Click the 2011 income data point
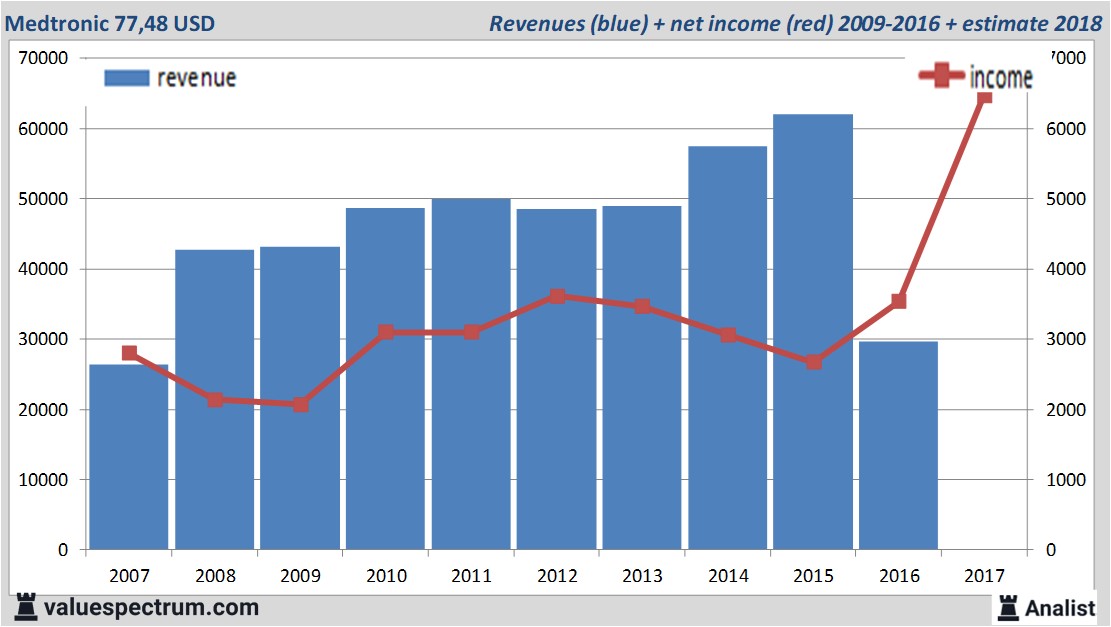The height and width of the screenshot is (627, 1111). tap(472, 332)
